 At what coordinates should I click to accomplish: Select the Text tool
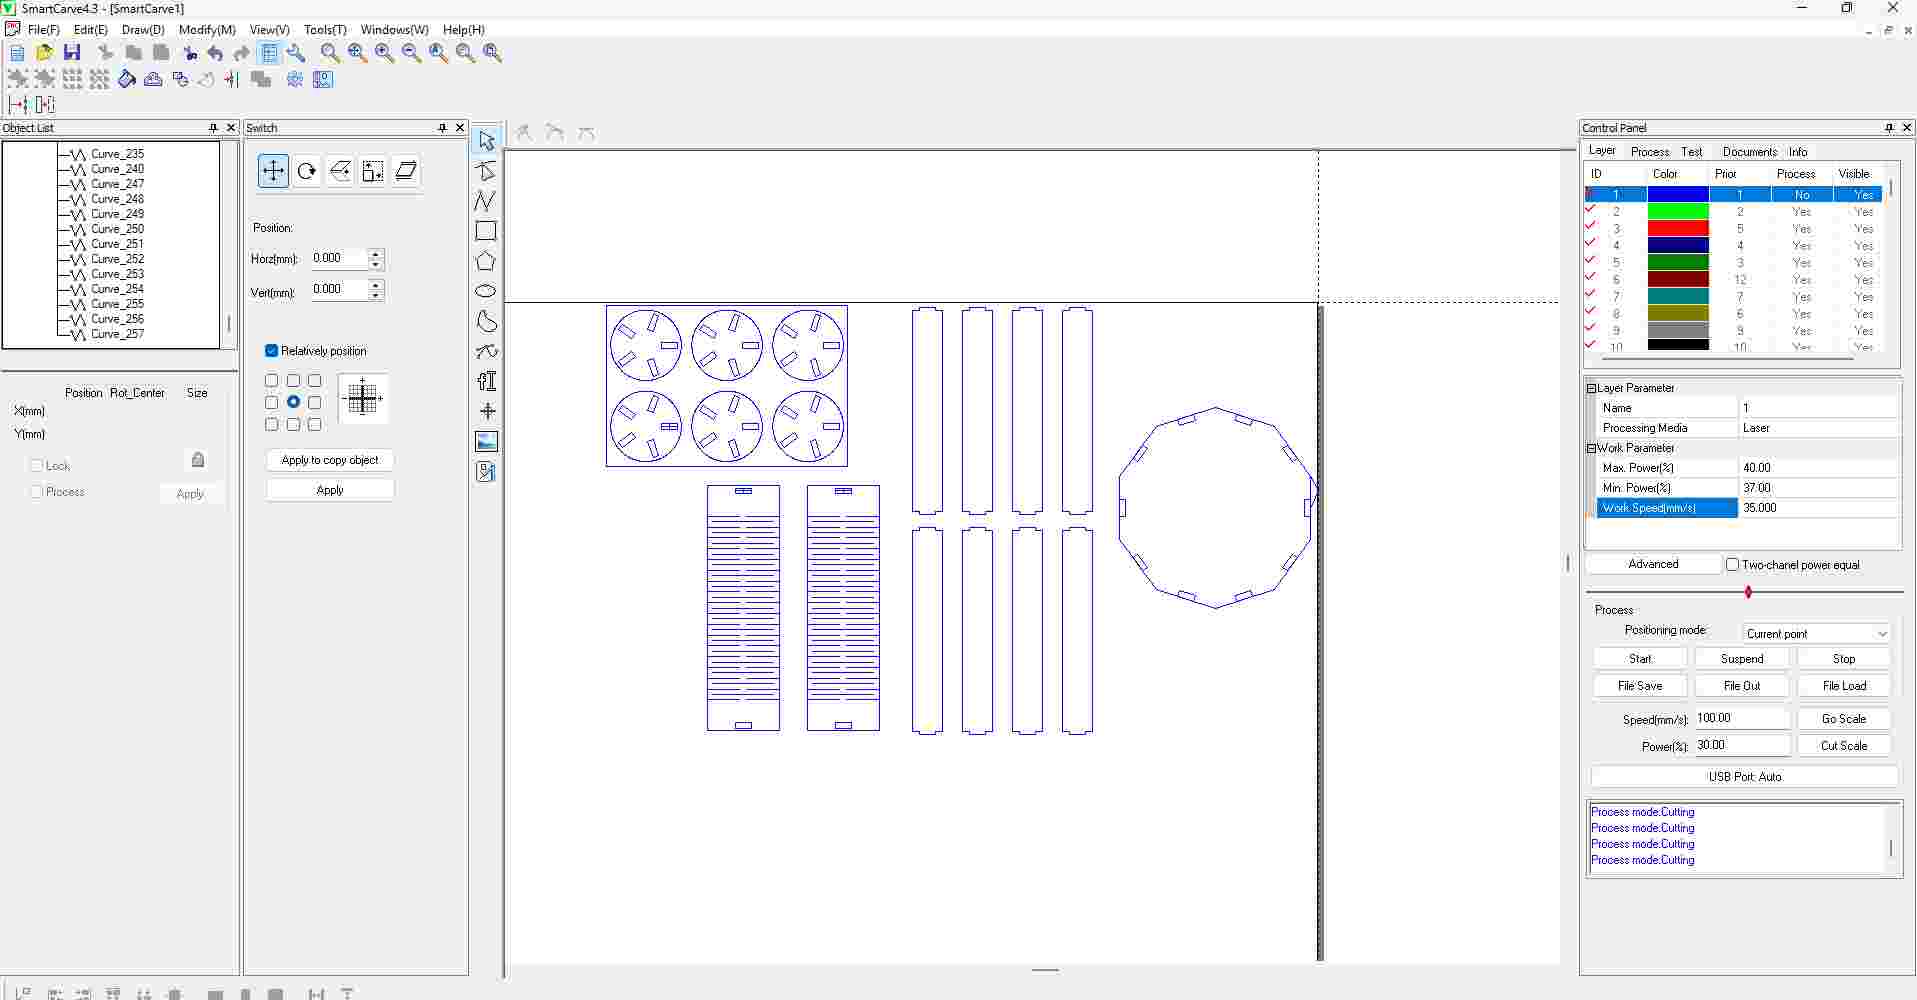tap(486, 381)
